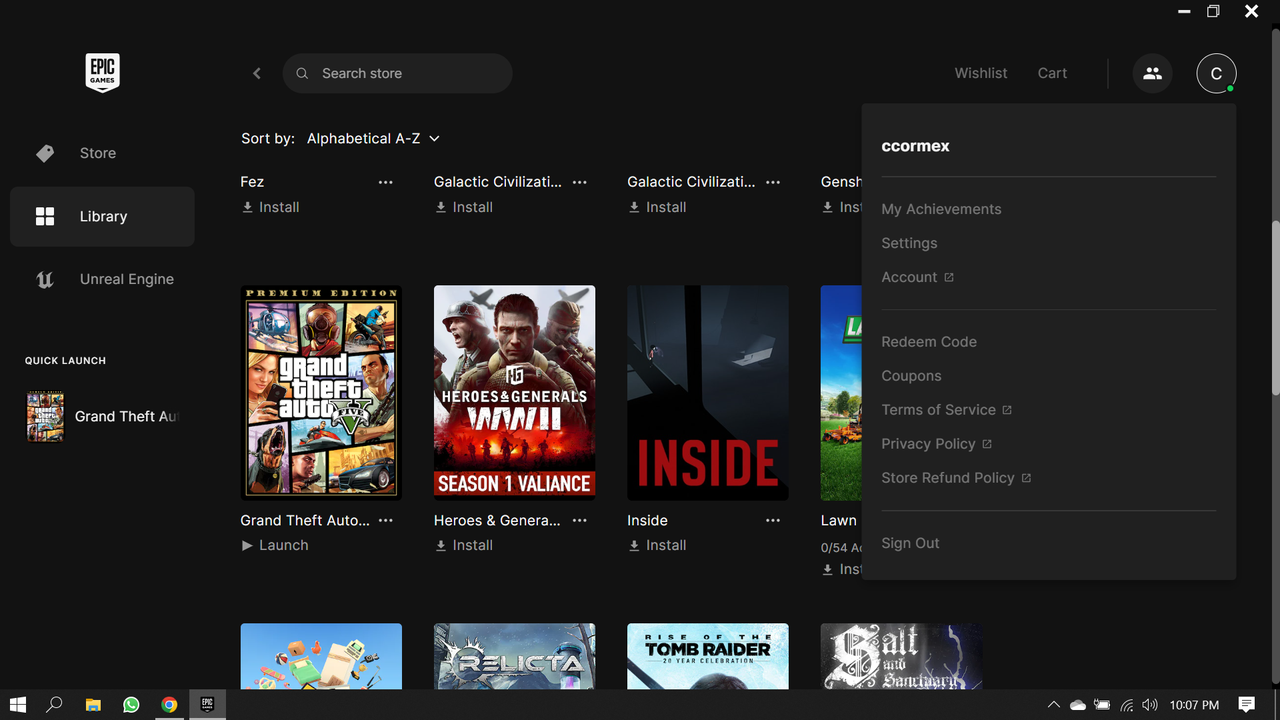This screenshot has width=1280, height=720.
Task: Click the vertical scrollbar thumb
Action: coord(1275,306)
